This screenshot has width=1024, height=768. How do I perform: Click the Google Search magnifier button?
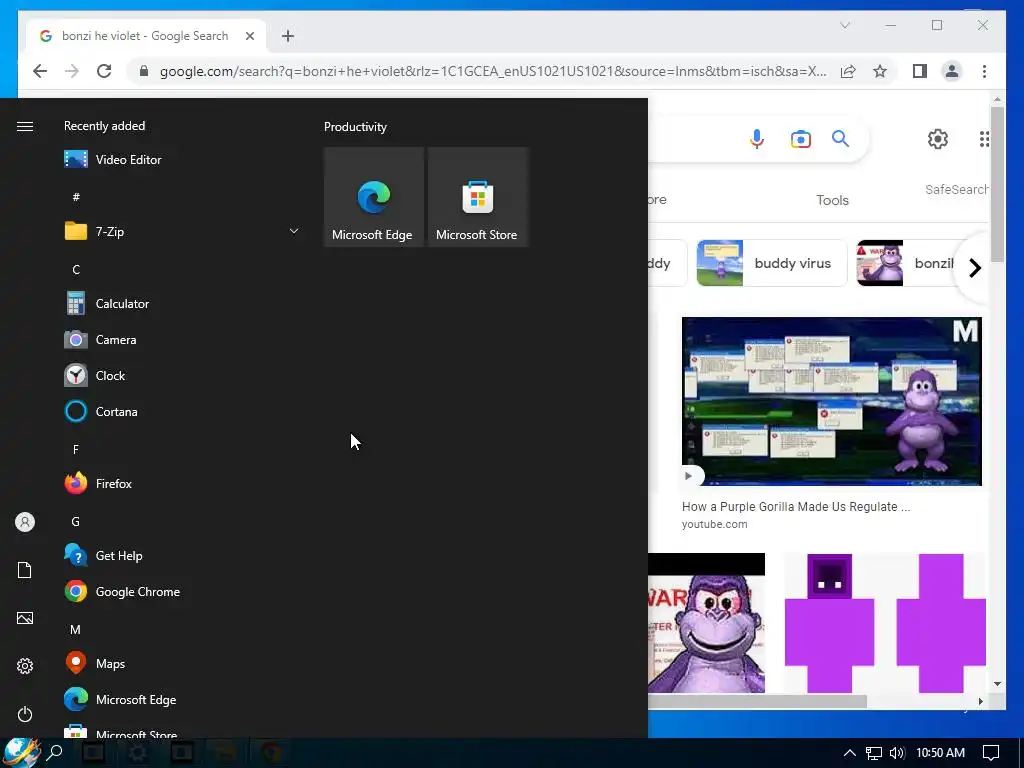(840, 138)
